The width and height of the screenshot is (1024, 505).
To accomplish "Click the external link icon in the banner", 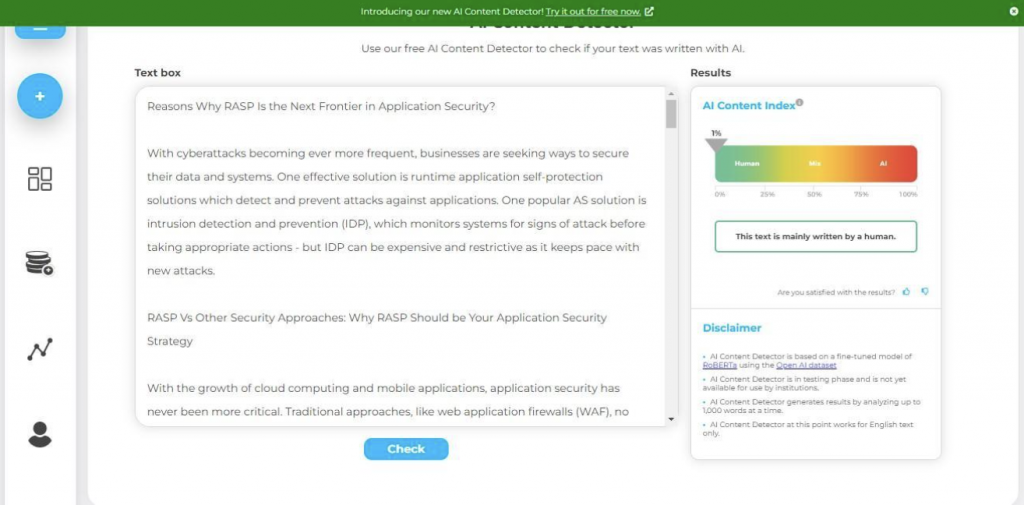I will [649, 11].
